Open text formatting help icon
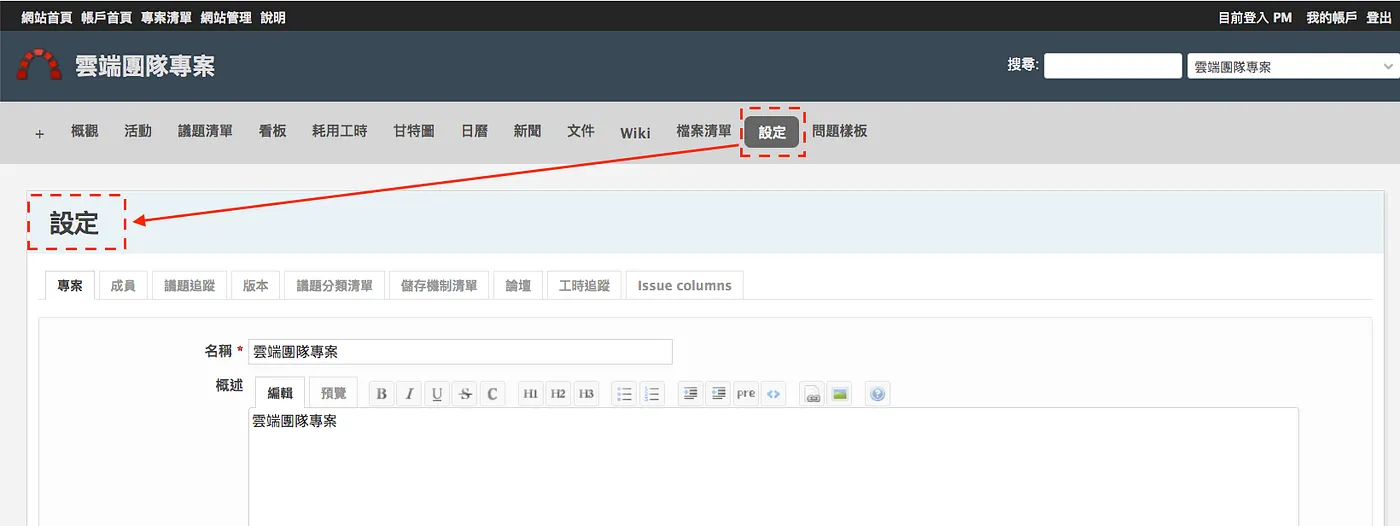 coord(877,394)
